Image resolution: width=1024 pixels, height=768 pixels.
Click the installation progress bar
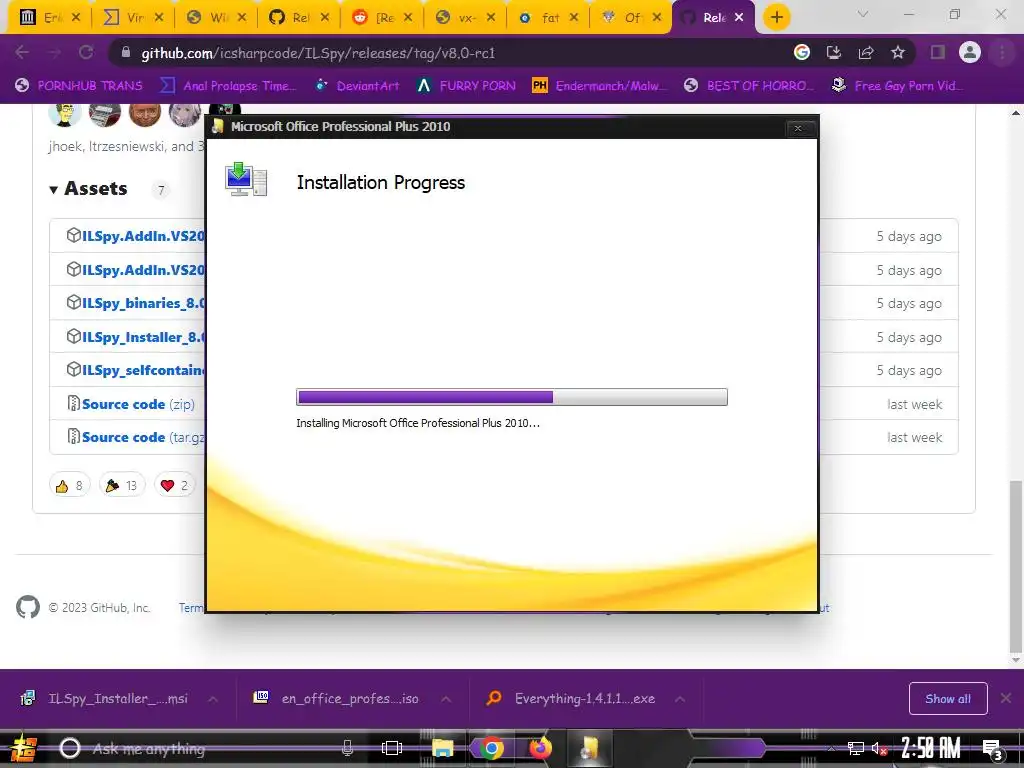point(511,397)
